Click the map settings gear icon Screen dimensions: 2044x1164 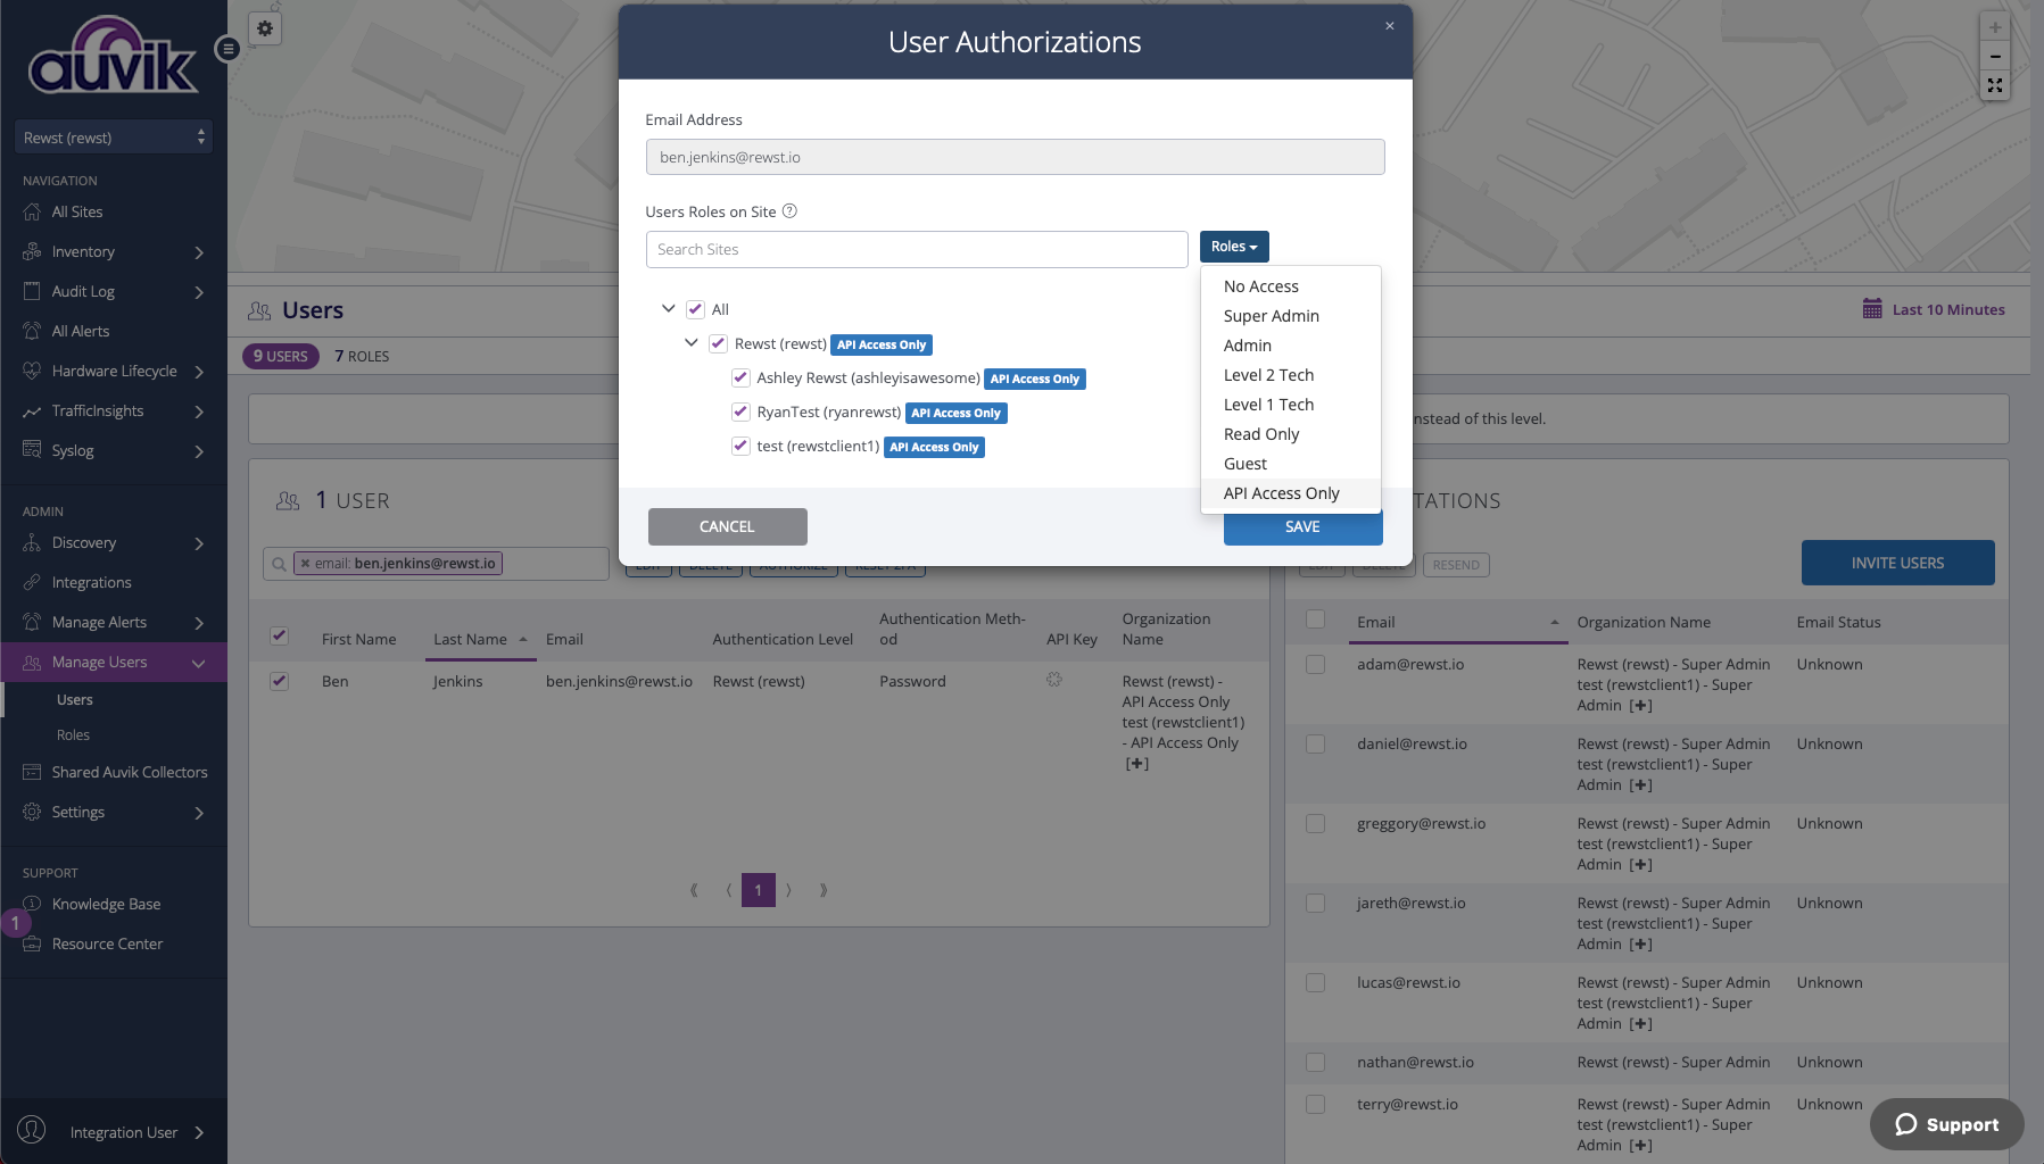tap(265, 28)
